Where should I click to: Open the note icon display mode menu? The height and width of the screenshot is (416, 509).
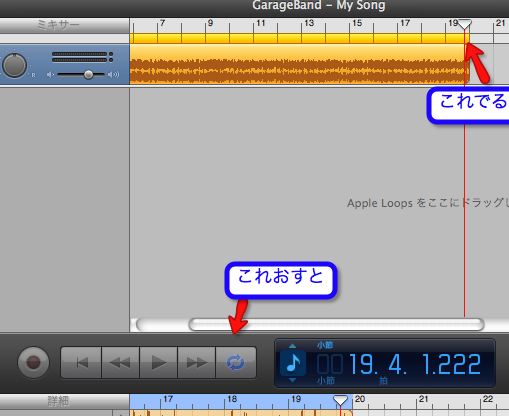click(293, 363)
